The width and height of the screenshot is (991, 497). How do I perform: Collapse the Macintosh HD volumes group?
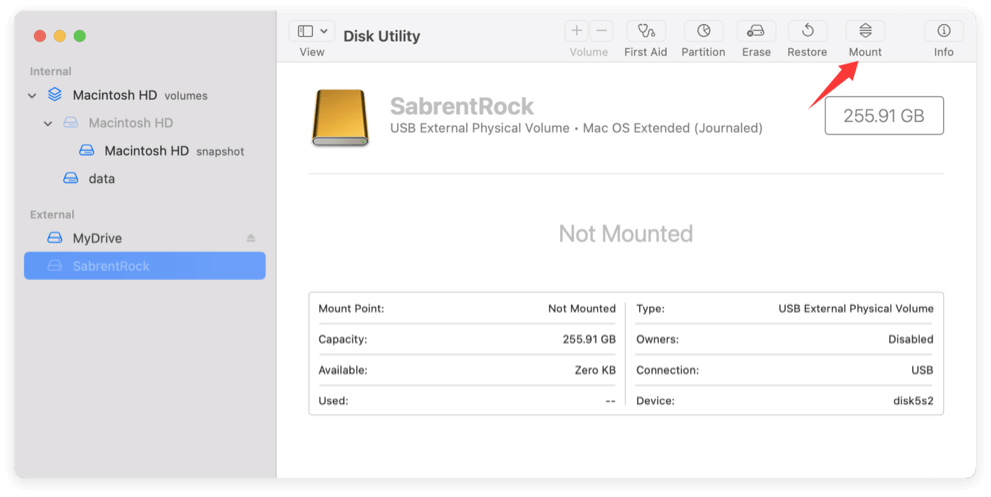point(32,95)
